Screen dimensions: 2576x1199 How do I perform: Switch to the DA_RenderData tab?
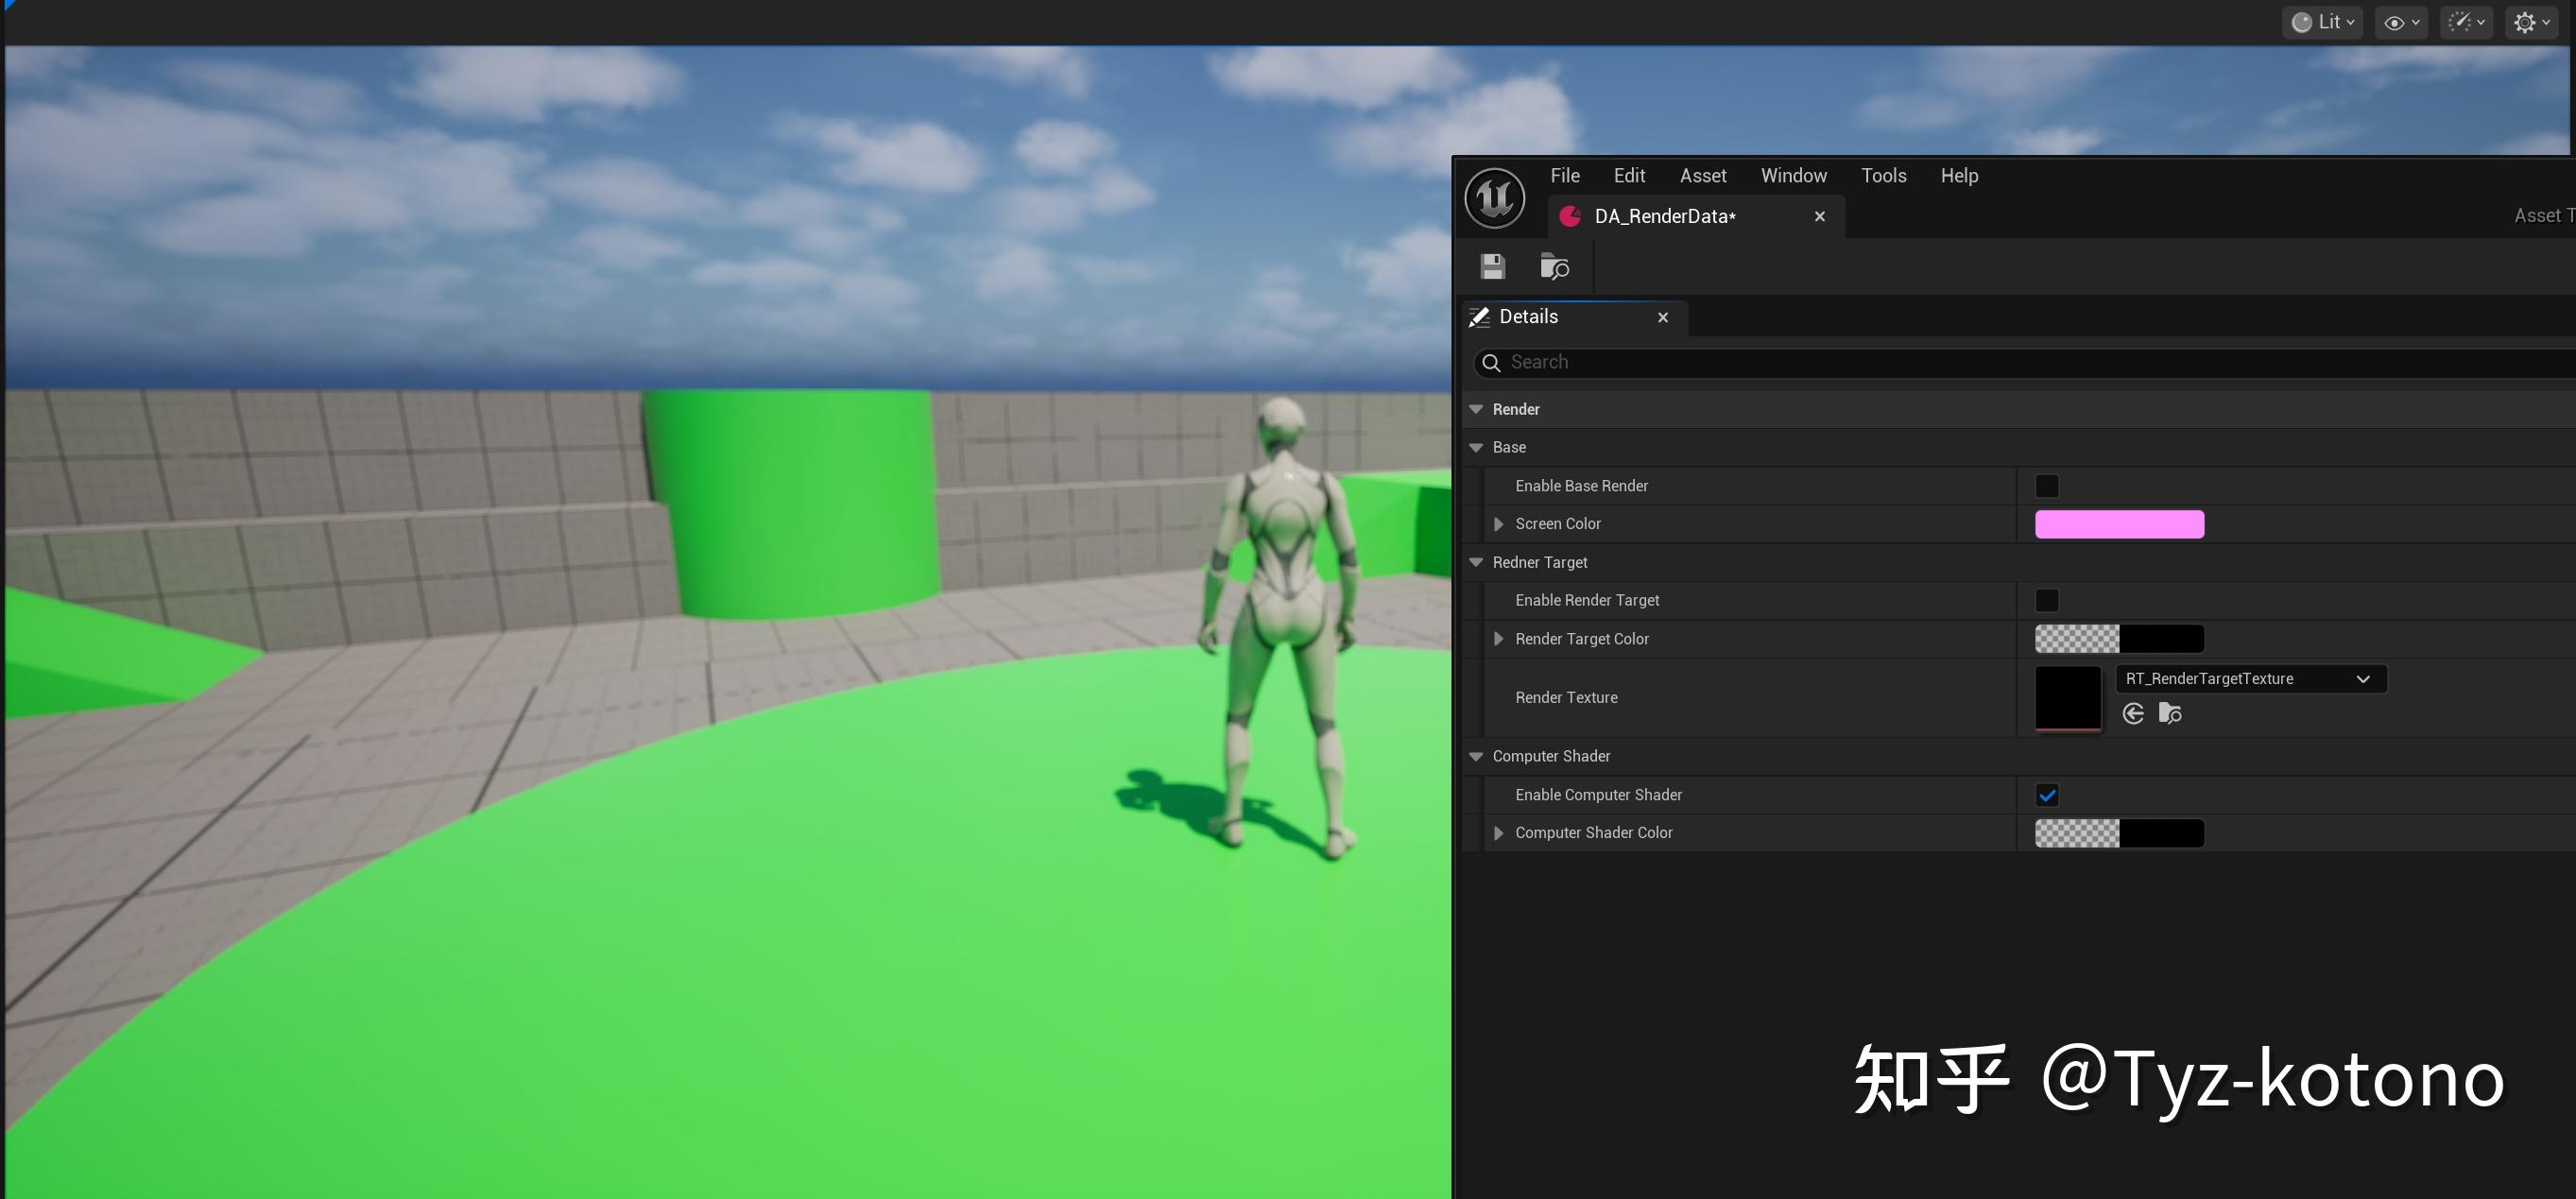click(x=1663, y=216)
